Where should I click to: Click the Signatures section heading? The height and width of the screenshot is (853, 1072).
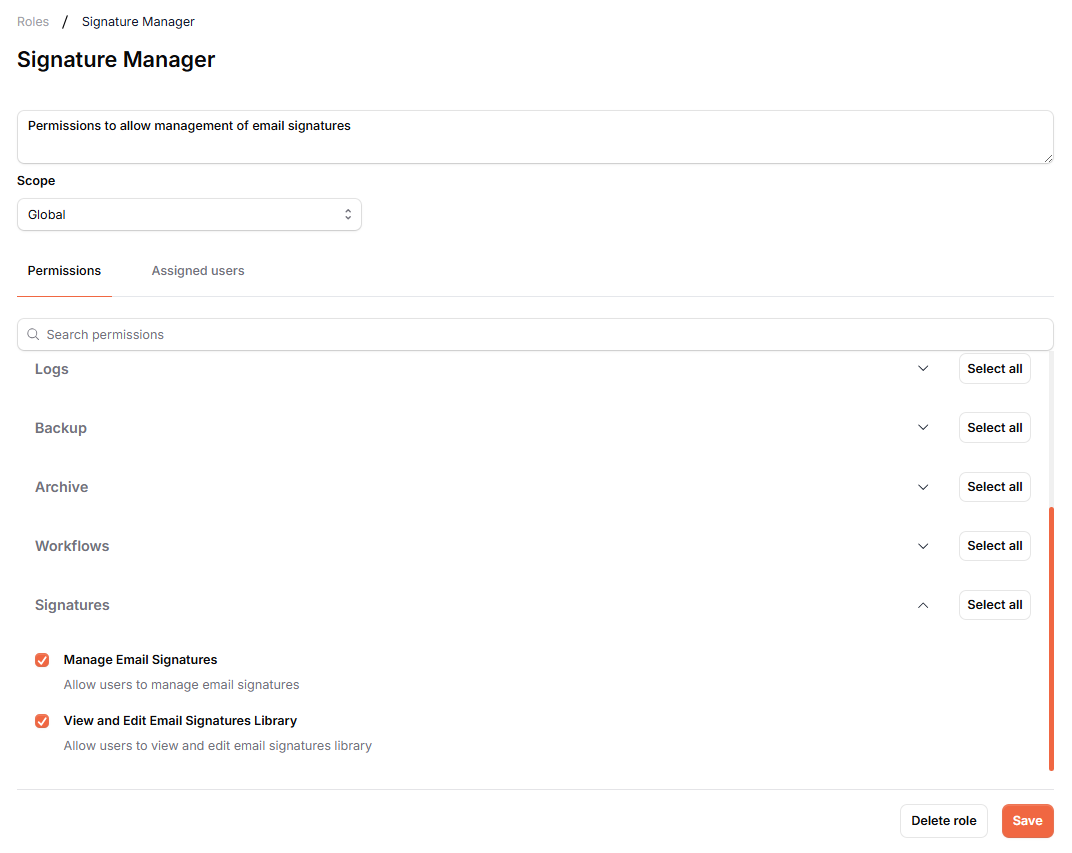(72, 605)
